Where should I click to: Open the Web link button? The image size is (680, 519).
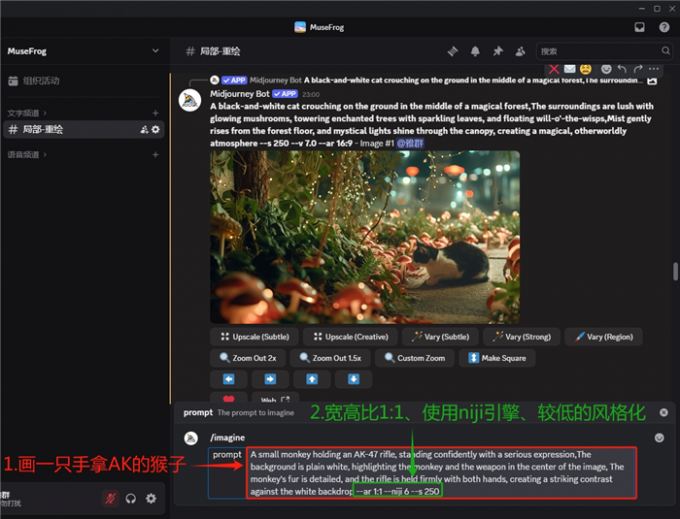275,397
